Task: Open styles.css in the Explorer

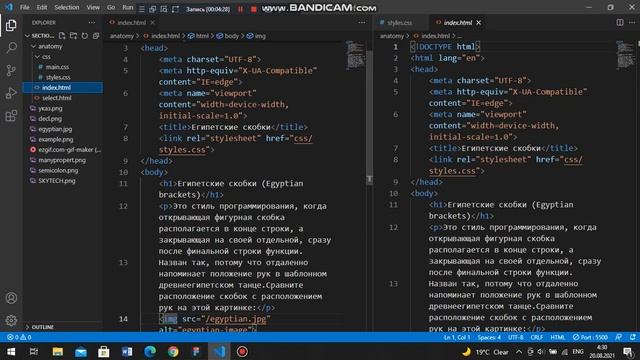Action: point(58,77)
